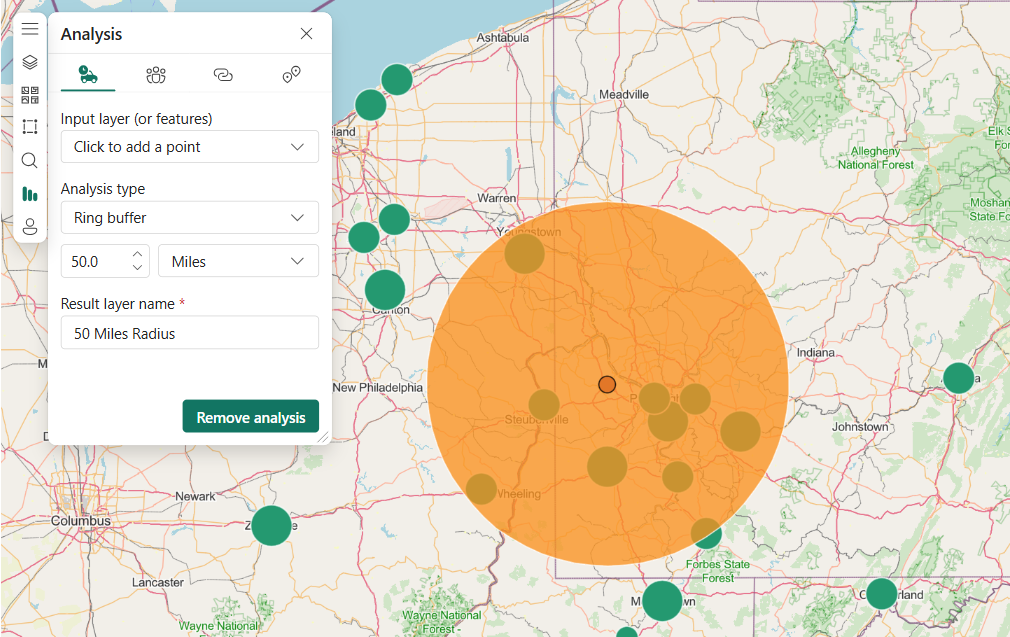Screen dimensions: 1010x637
Task: Open the demographics people icon
Action: (155, 74)
